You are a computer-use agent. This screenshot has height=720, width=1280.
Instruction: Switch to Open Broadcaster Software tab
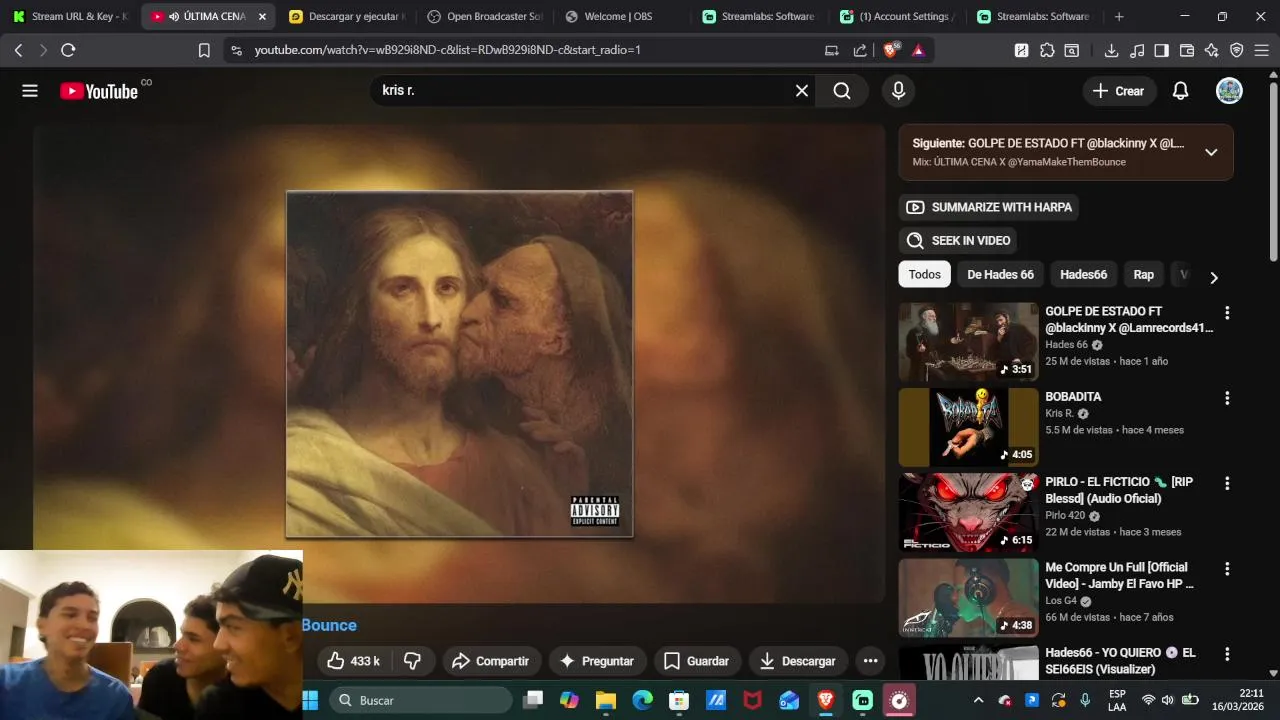[x=484, y=17]
